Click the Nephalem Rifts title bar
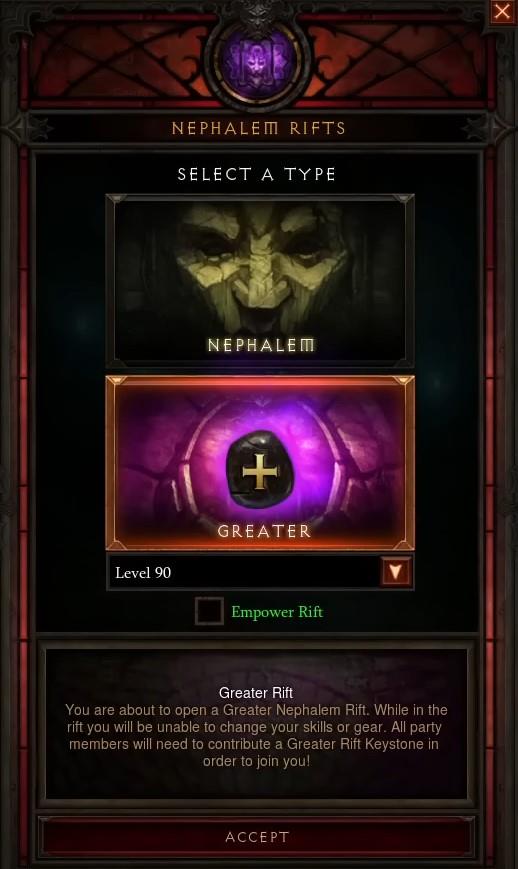This screenshot has height=869, width=518. [x=259, y=128]
